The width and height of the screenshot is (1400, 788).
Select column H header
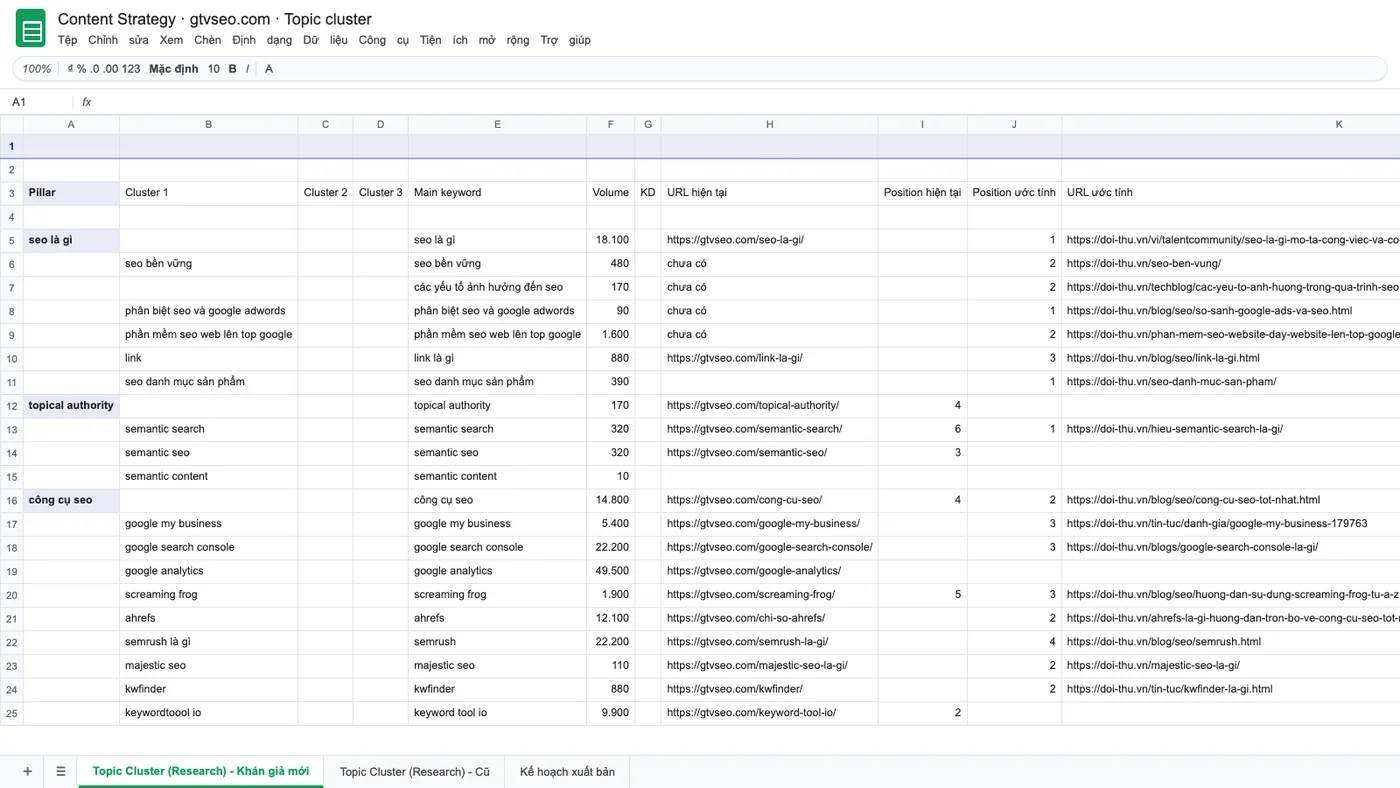[770, 124]
